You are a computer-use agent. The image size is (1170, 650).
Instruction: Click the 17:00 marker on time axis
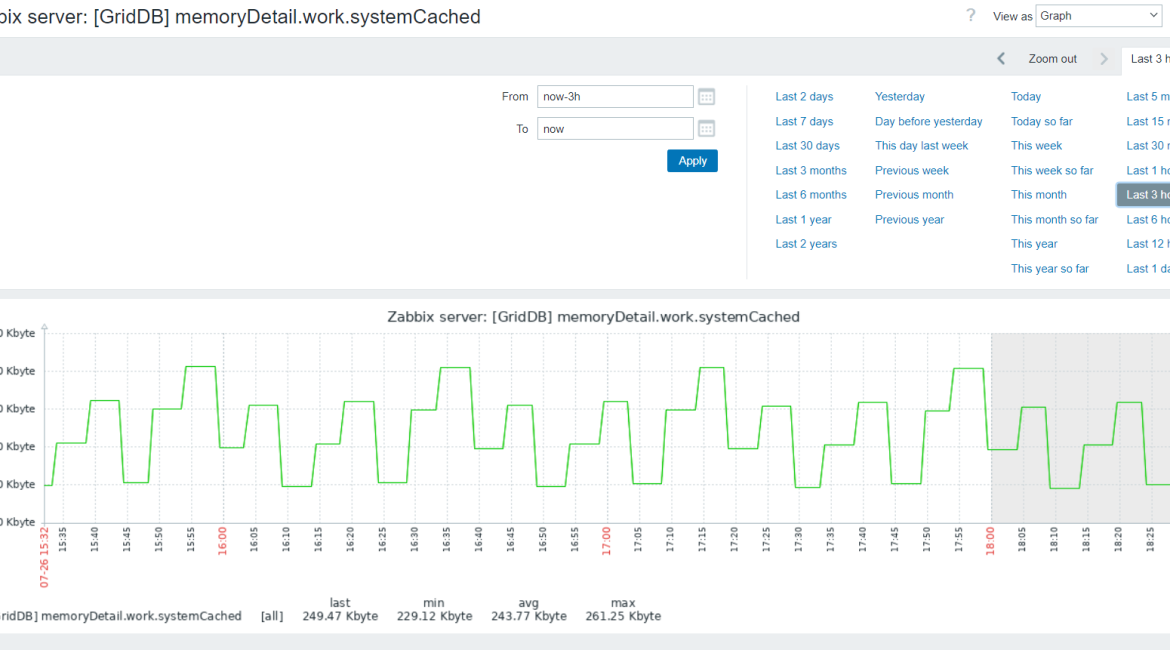[607, 546]
